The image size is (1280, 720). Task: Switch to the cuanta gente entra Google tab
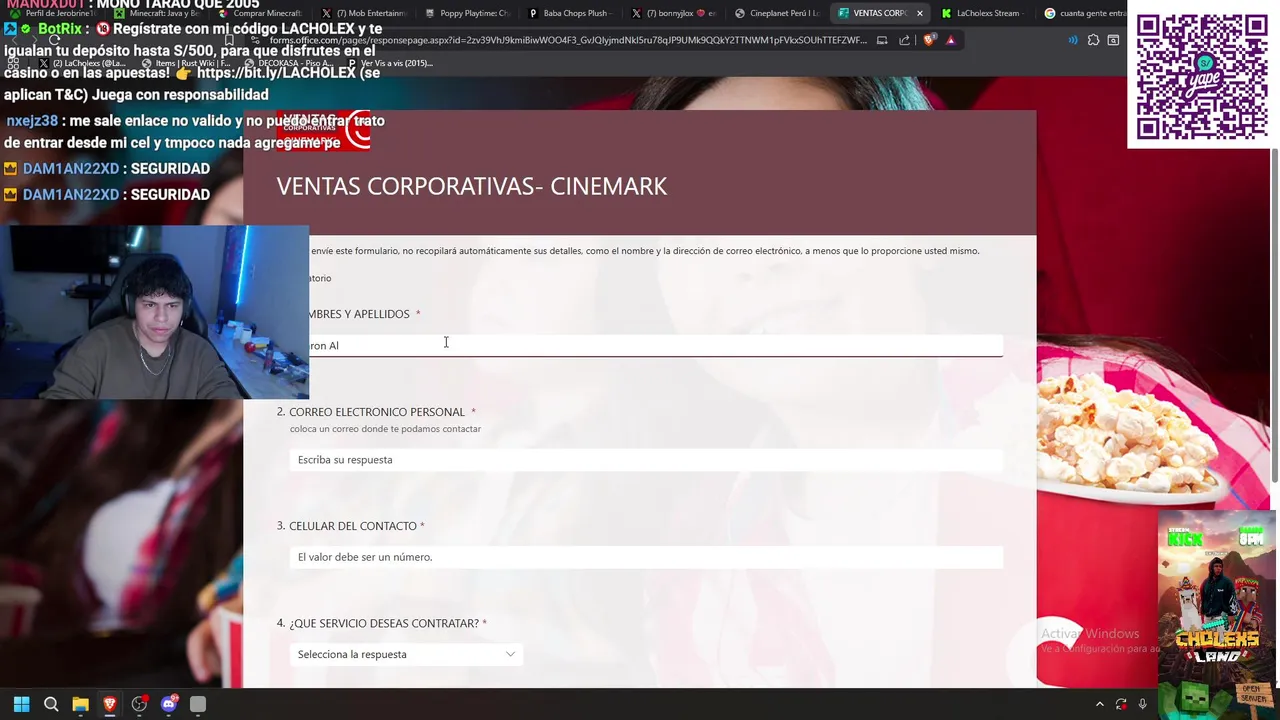click(1085, 13)
